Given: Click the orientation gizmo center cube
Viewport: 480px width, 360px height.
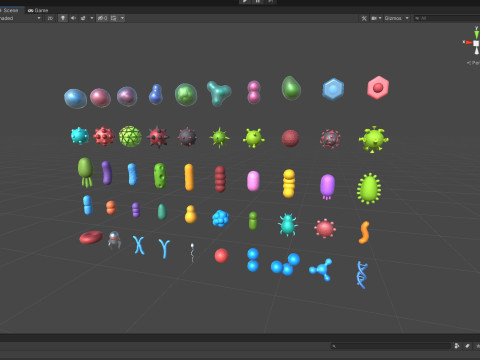Looking at the screenshot, I should (476, 43).
